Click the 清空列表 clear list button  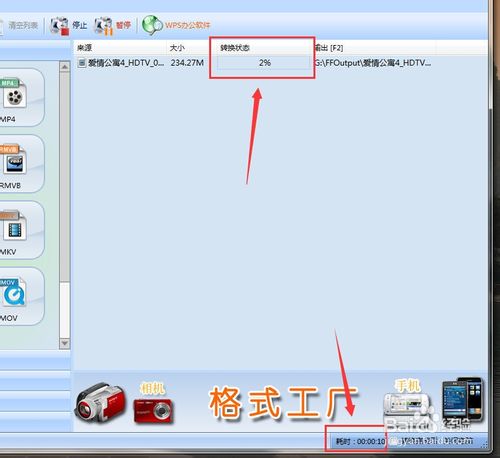coord(23,25)
